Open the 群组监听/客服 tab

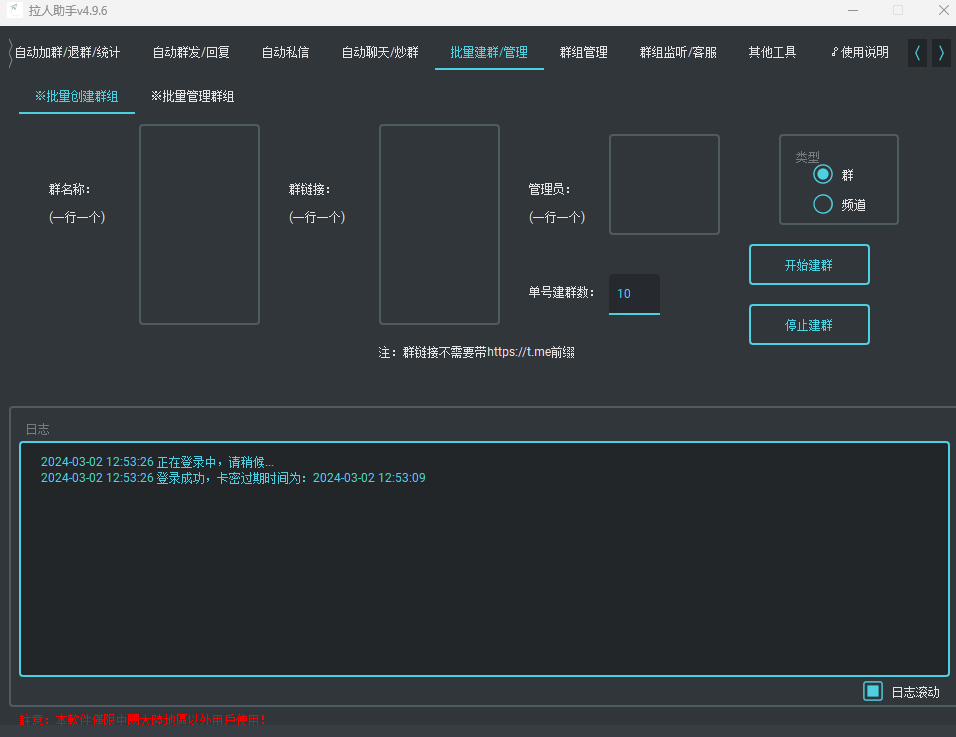click(678, 53)
